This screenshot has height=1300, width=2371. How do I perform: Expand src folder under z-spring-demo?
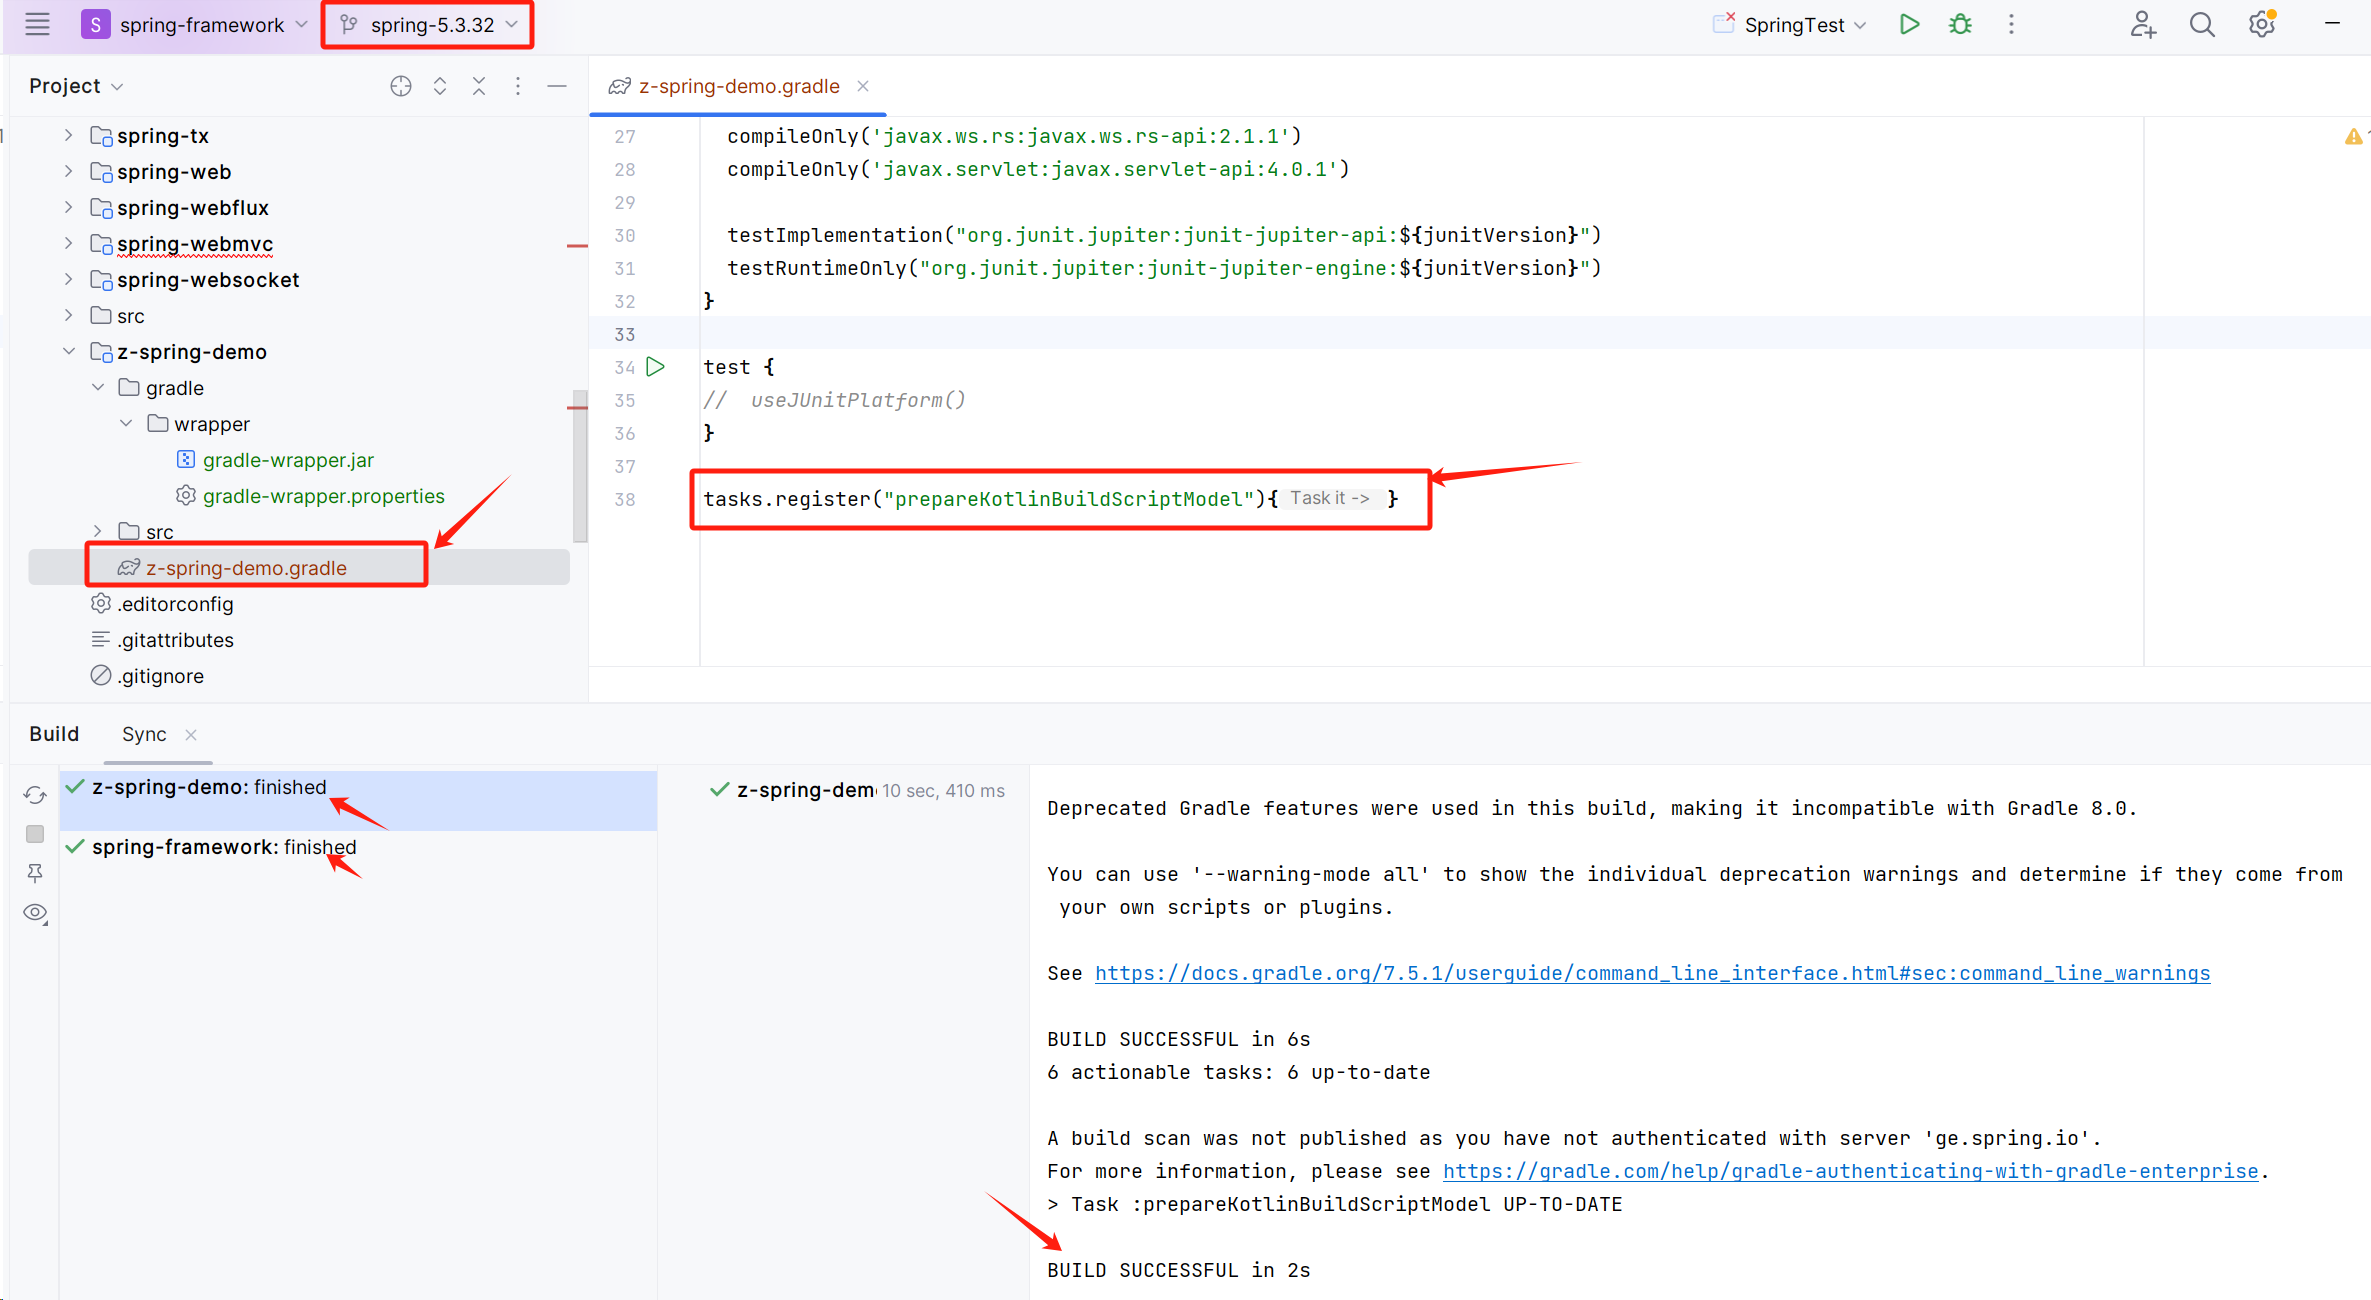coord(97,531)
